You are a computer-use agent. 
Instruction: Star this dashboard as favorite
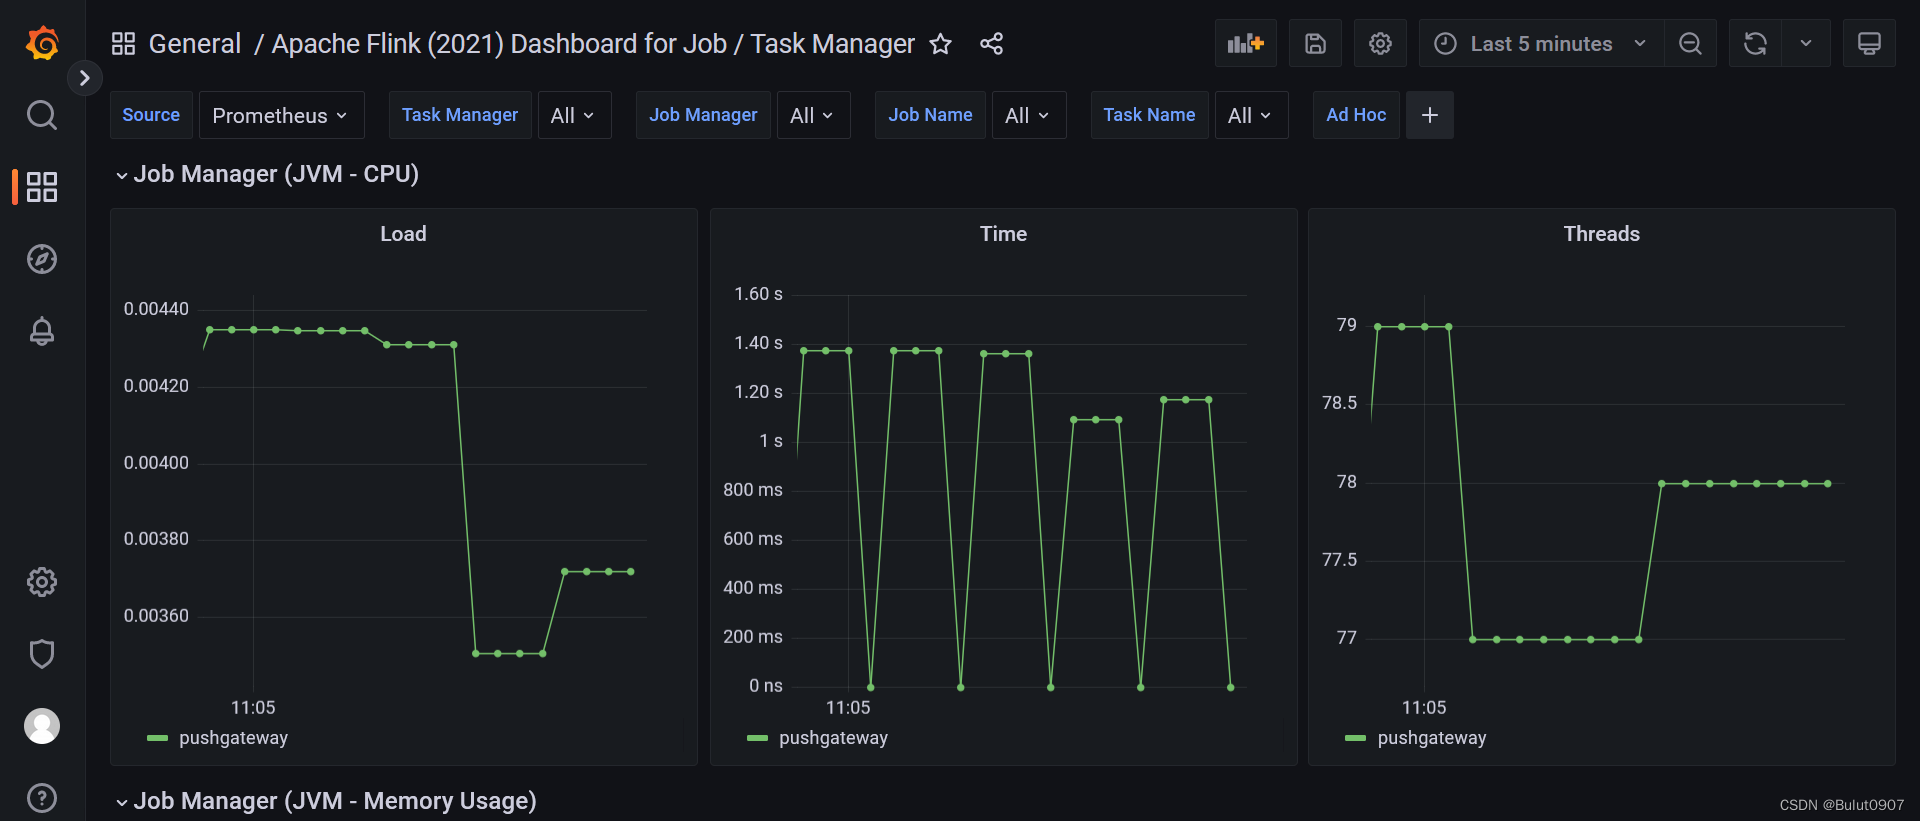(x=940, y=44)
